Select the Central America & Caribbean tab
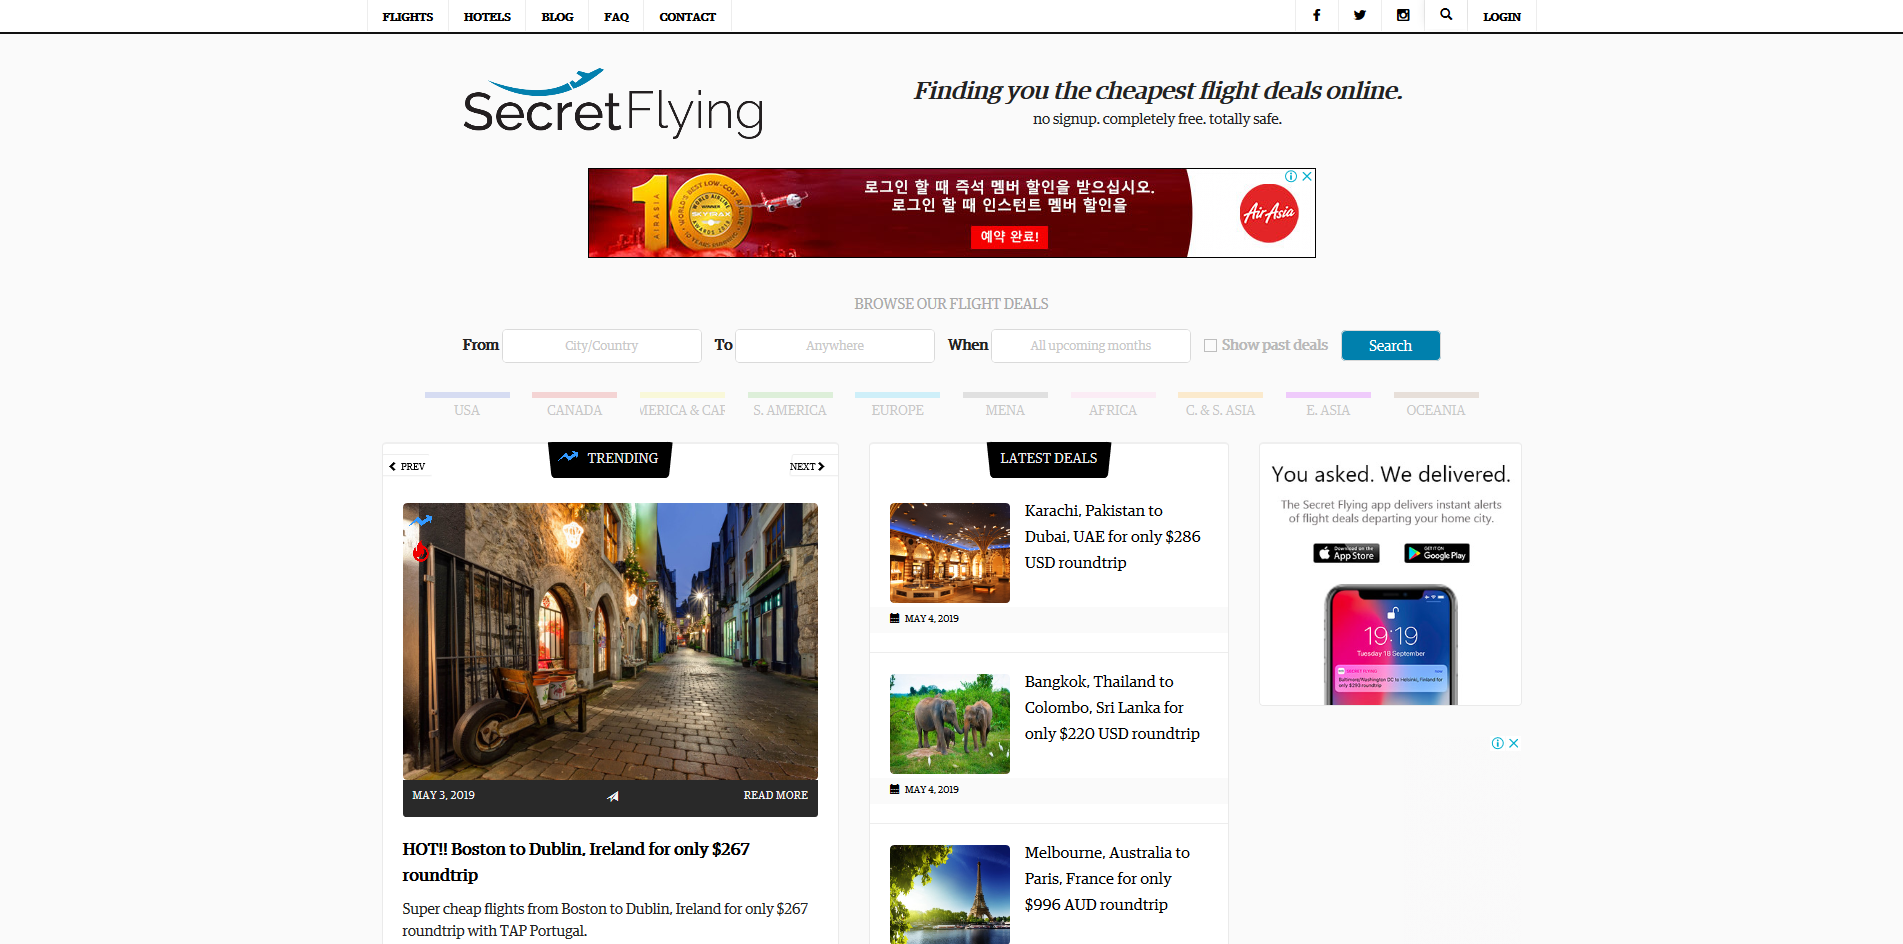The height and width of the screenshot is (944, 1903). (x=682, y=405)
